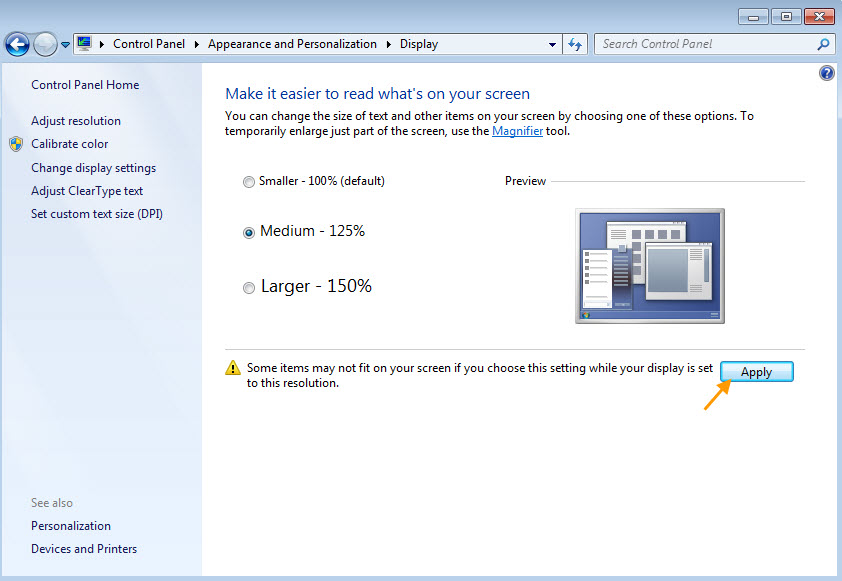The height and width of the screenshot is (581, 842).
Task: Click the search magnifier icon
Action: (823, 44)
